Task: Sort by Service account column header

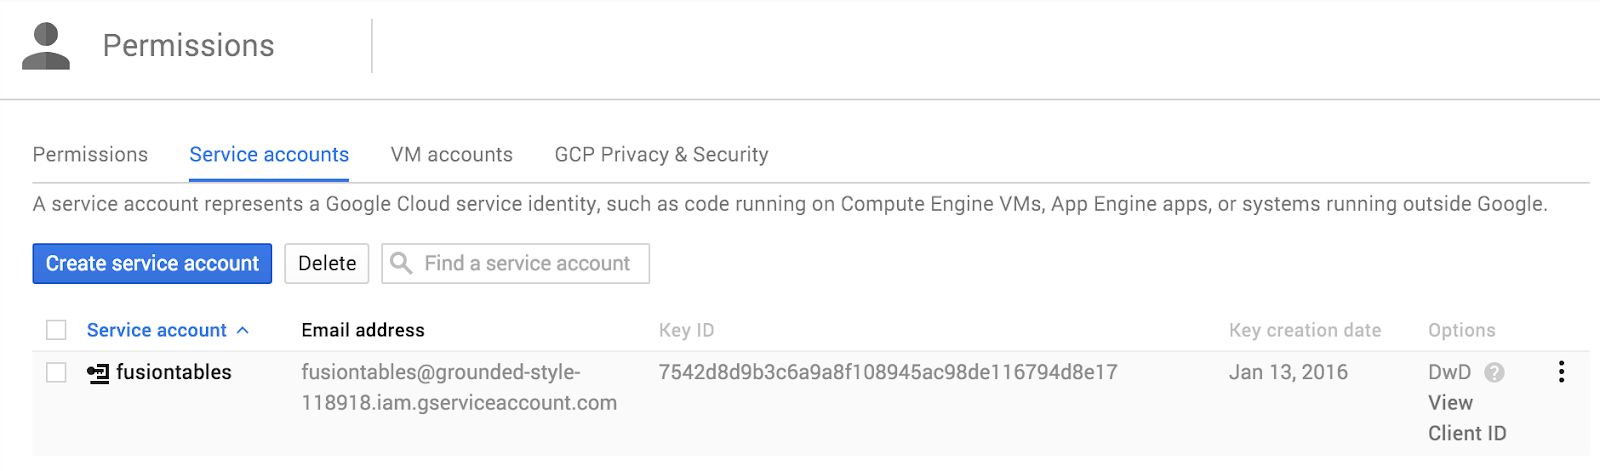Action: point(157,330)
